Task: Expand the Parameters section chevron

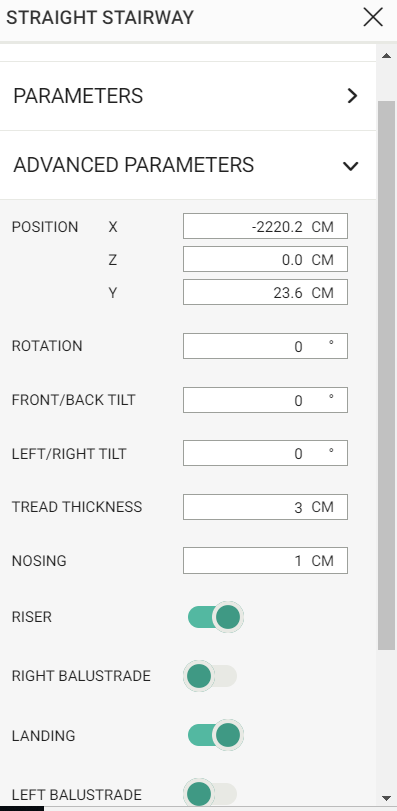Action: point(353,96)
